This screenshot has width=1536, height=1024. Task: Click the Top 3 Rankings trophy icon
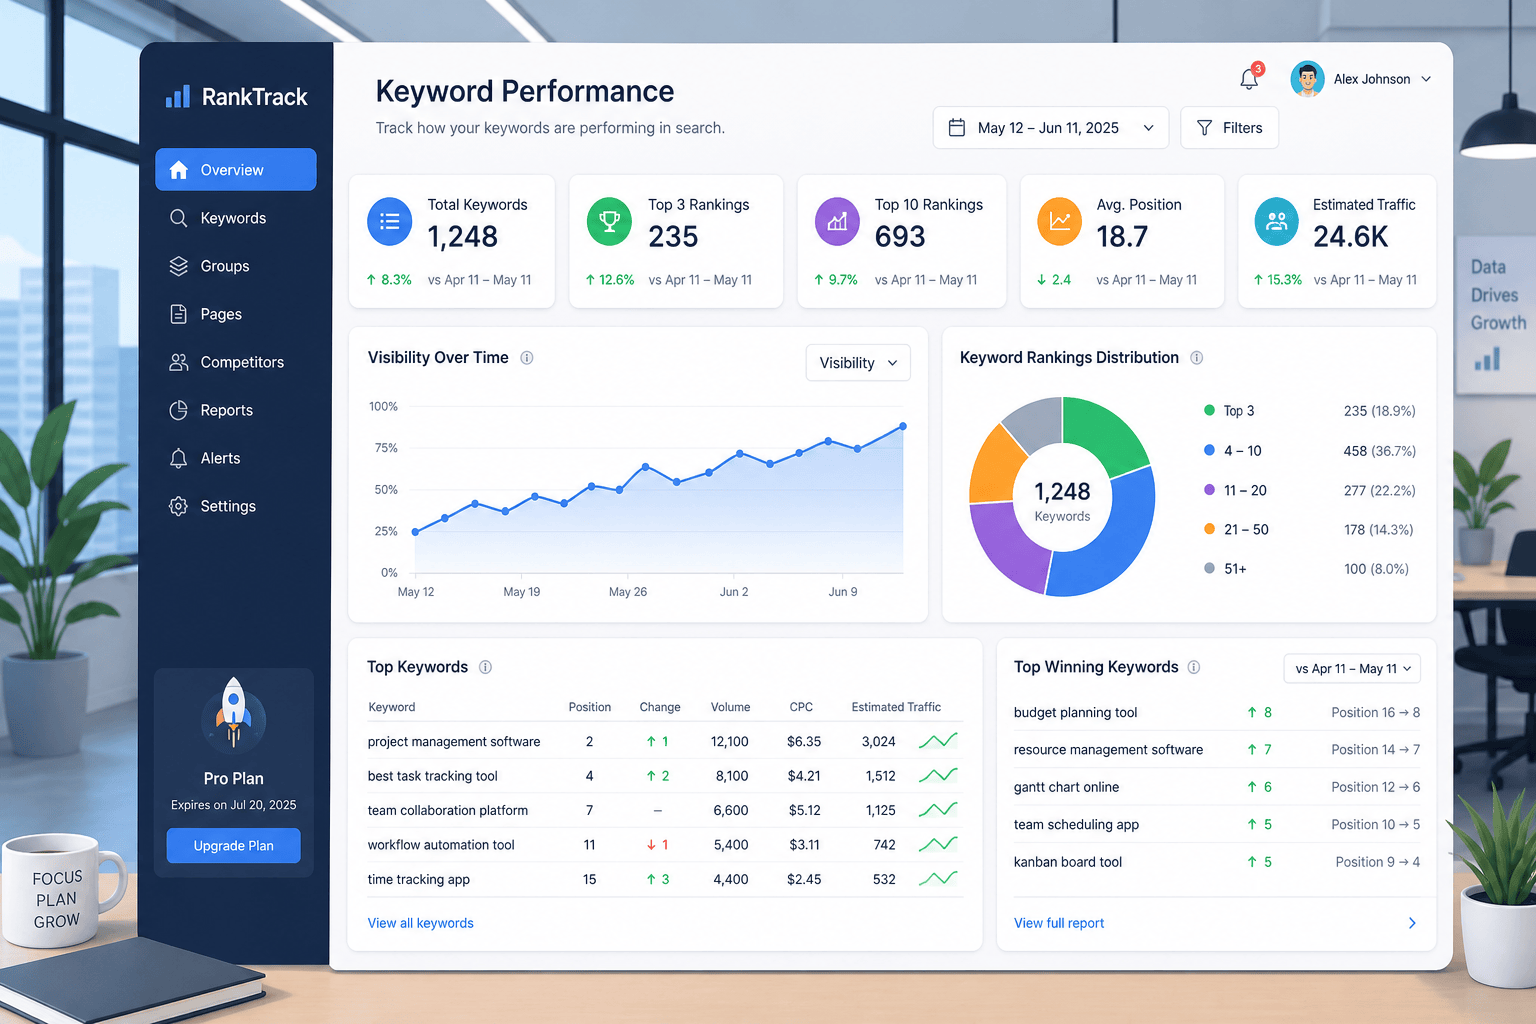[x=609, y=221]
